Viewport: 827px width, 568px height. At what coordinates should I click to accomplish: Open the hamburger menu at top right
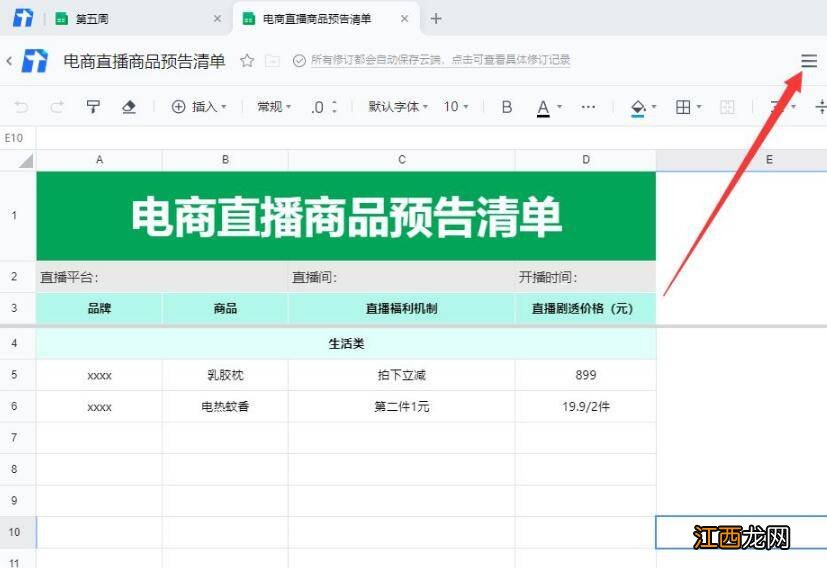tap(809, 61)
